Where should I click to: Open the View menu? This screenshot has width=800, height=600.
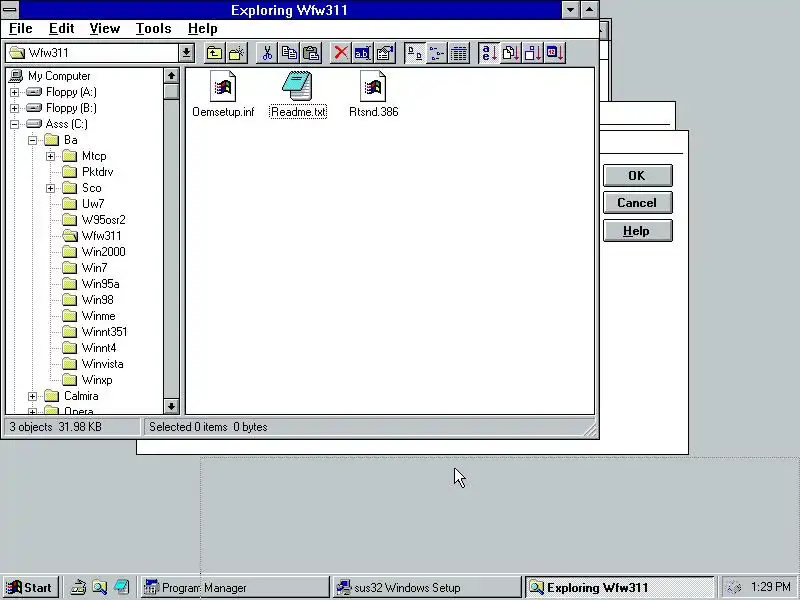[x=105, y=29]
